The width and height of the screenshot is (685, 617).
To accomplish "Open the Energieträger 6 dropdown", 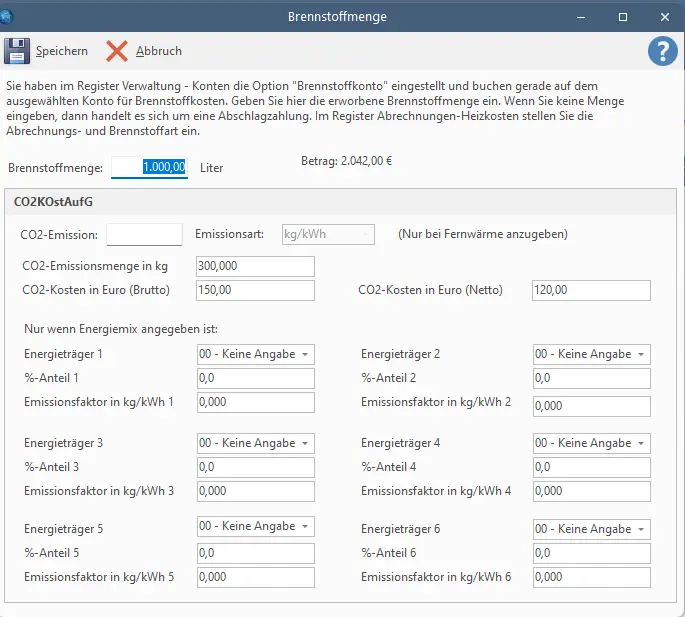I will click(x=592, y=529).
